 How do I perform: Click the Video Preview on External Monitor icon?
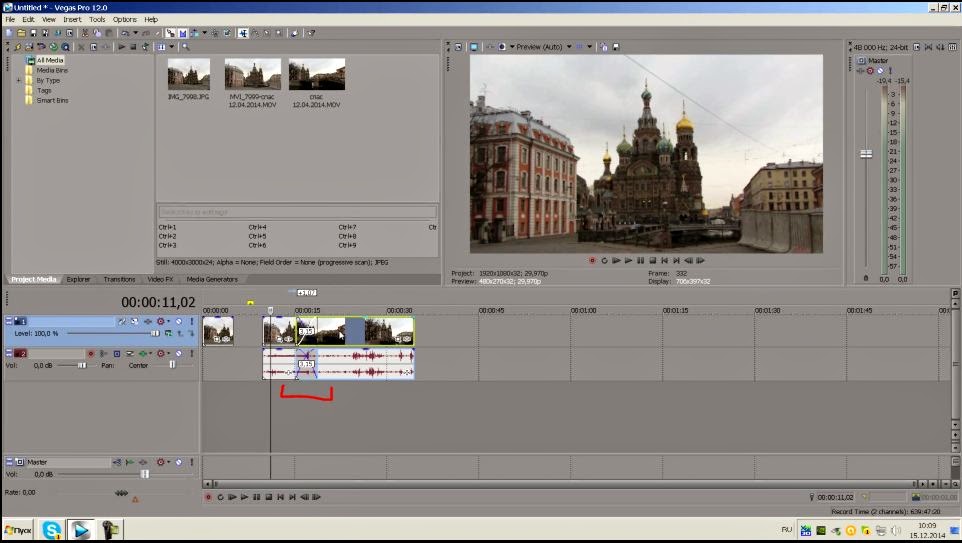pos(474,47)
